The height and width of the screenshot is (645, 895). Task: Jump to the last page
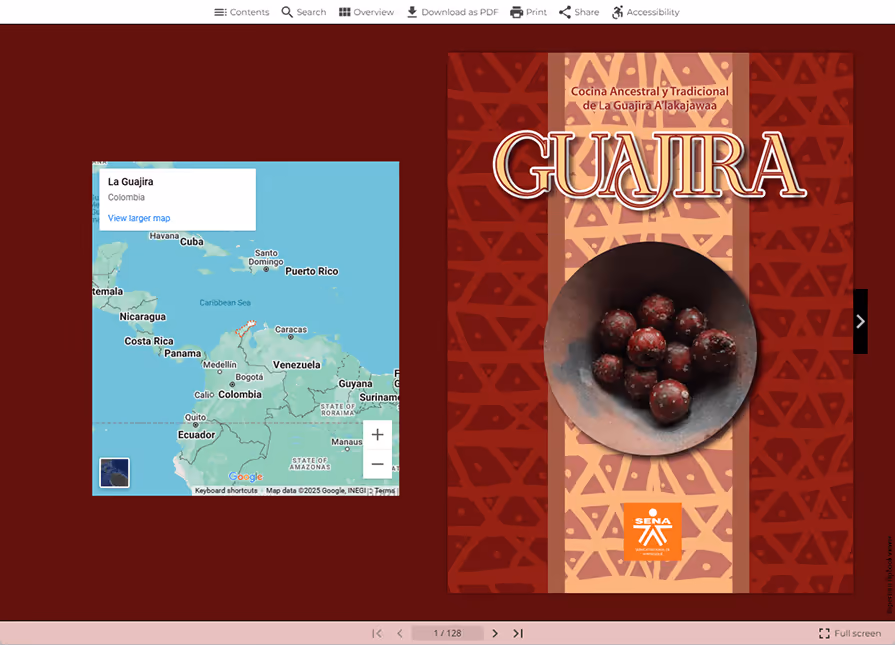coord(518,633)
